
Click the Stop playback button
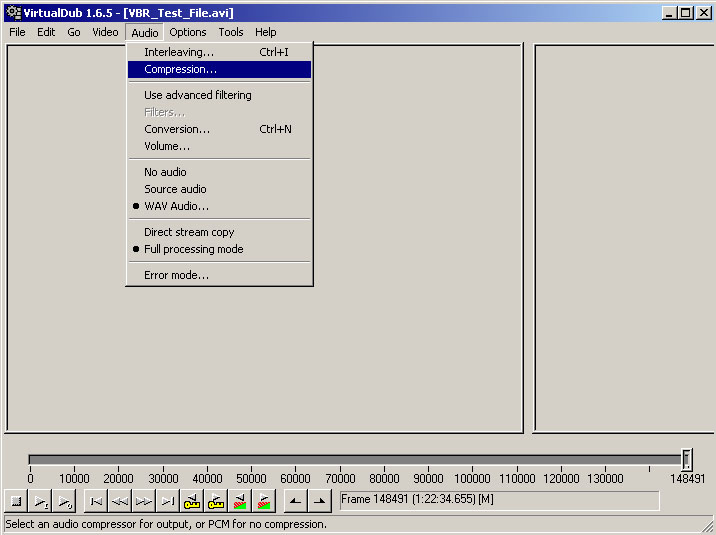point(16,501)
